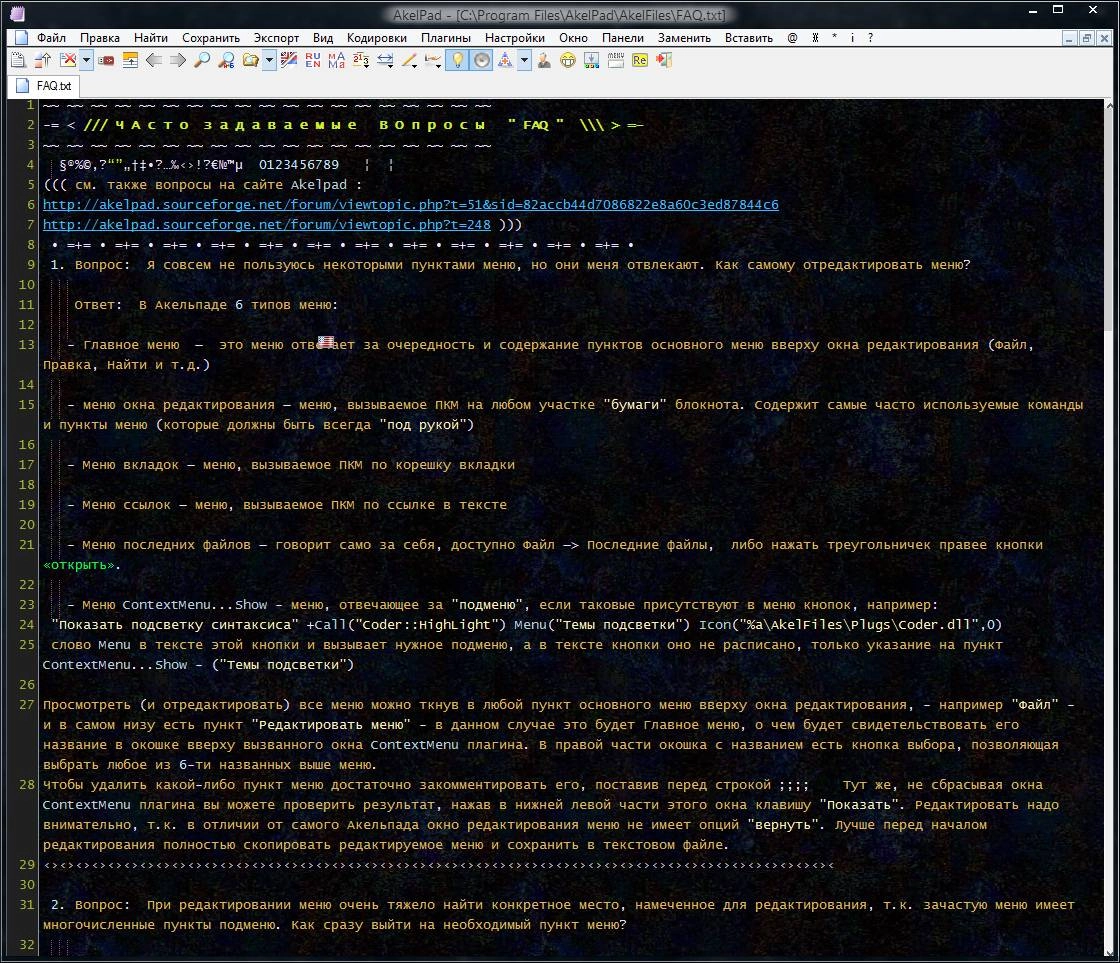Open the Правка menu
This screenshot has width=1120, height=963.
[x=100, y=38]
